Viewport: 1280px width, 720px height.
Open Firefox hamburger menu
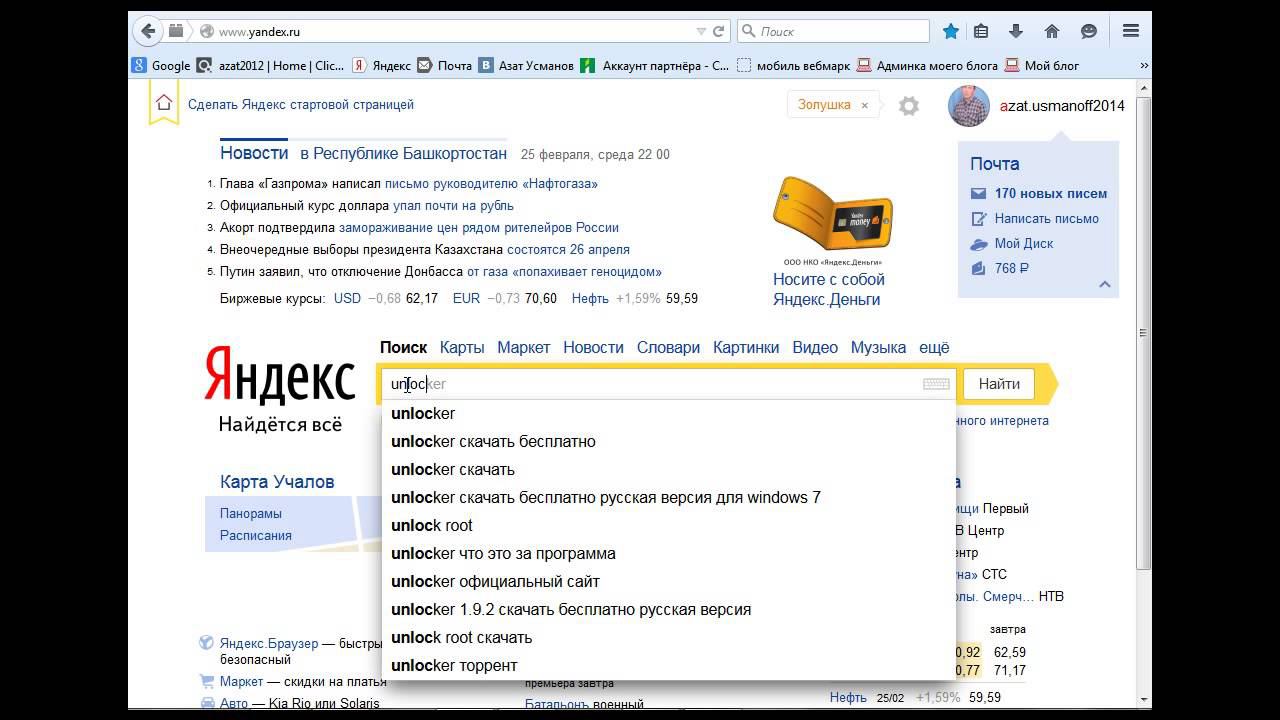tap(1131, 31)
